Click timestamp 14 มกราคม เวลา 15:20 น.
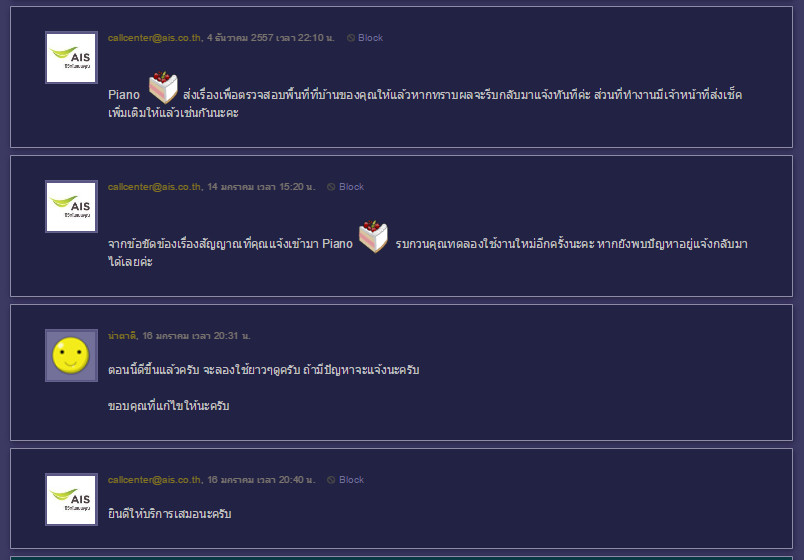 (x=261, y=187)
